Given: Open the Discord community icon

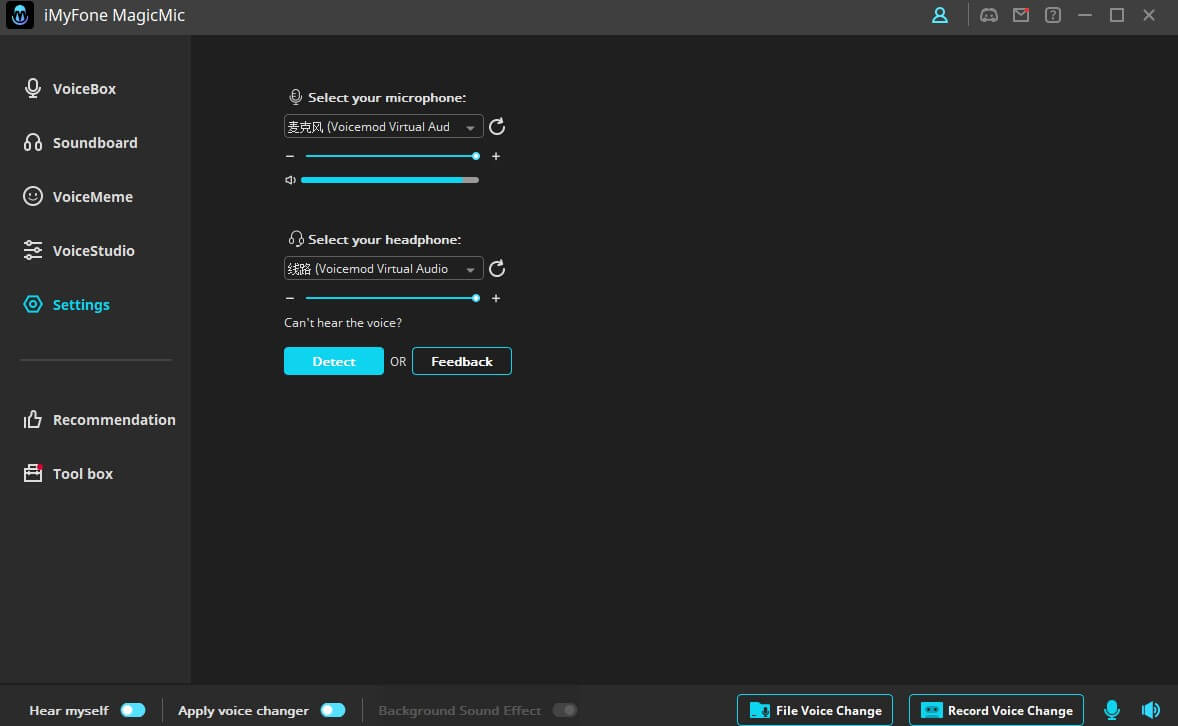Looking at the screenshot, I should coord(989,15).
